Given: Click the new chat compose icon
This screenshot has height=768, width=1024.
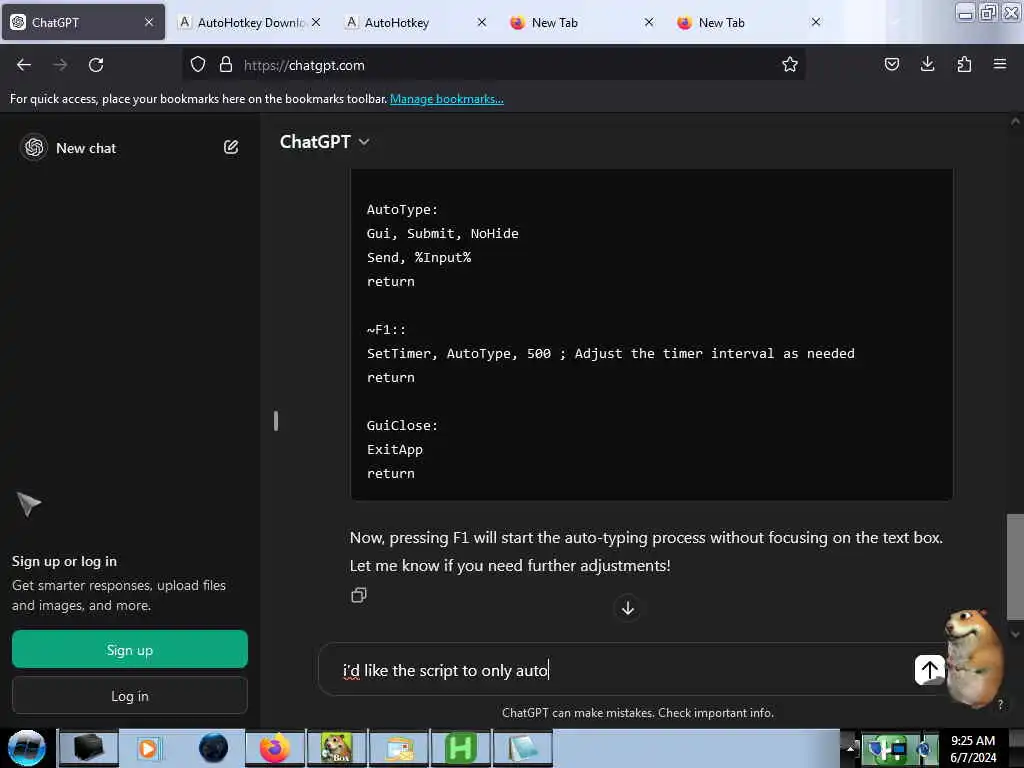Looking at the screenshot, I should [x=231, y=147].
